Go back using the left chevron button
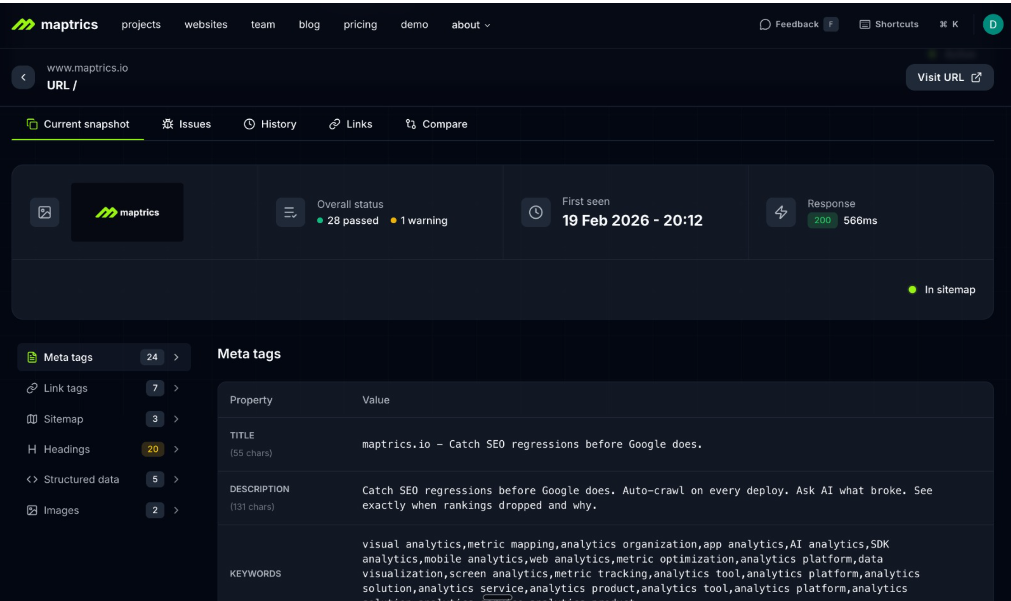Viewport: 1011px width, 601px height. 23,77
